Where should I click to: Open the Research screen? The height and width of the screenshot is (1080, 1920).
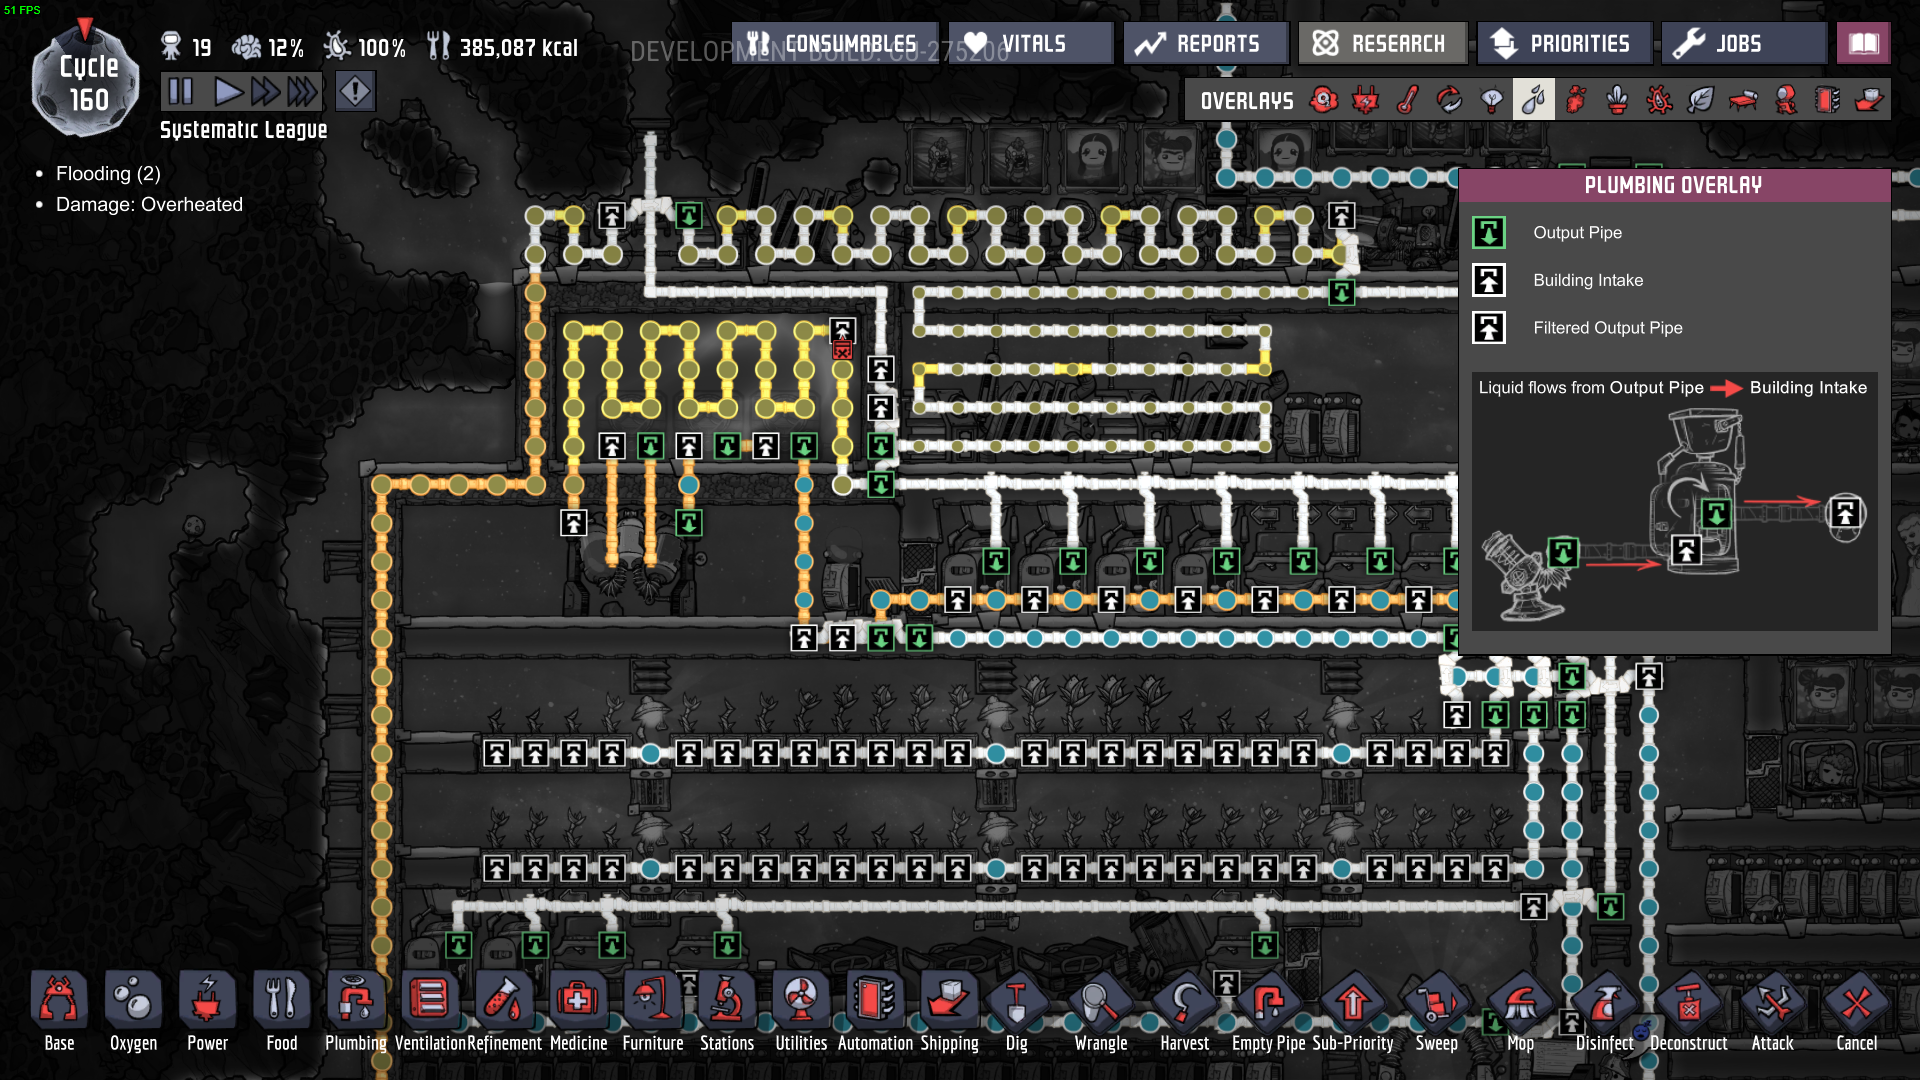tap(1381, 44)
